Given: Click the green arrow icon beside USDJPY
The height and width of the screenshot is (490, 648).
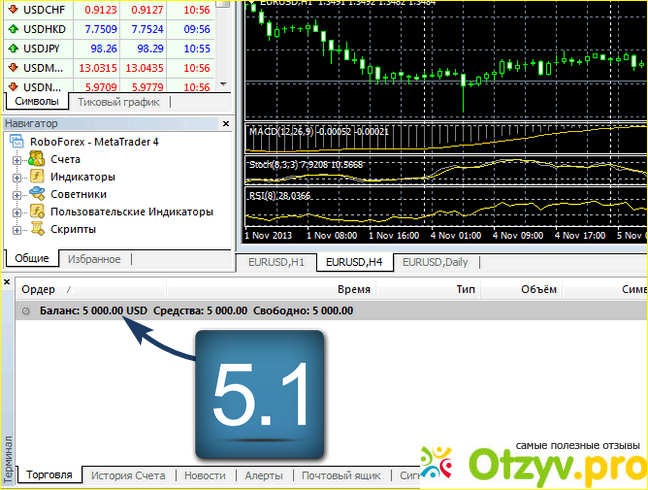Looking at the screenshot, I should click(14, 48).
